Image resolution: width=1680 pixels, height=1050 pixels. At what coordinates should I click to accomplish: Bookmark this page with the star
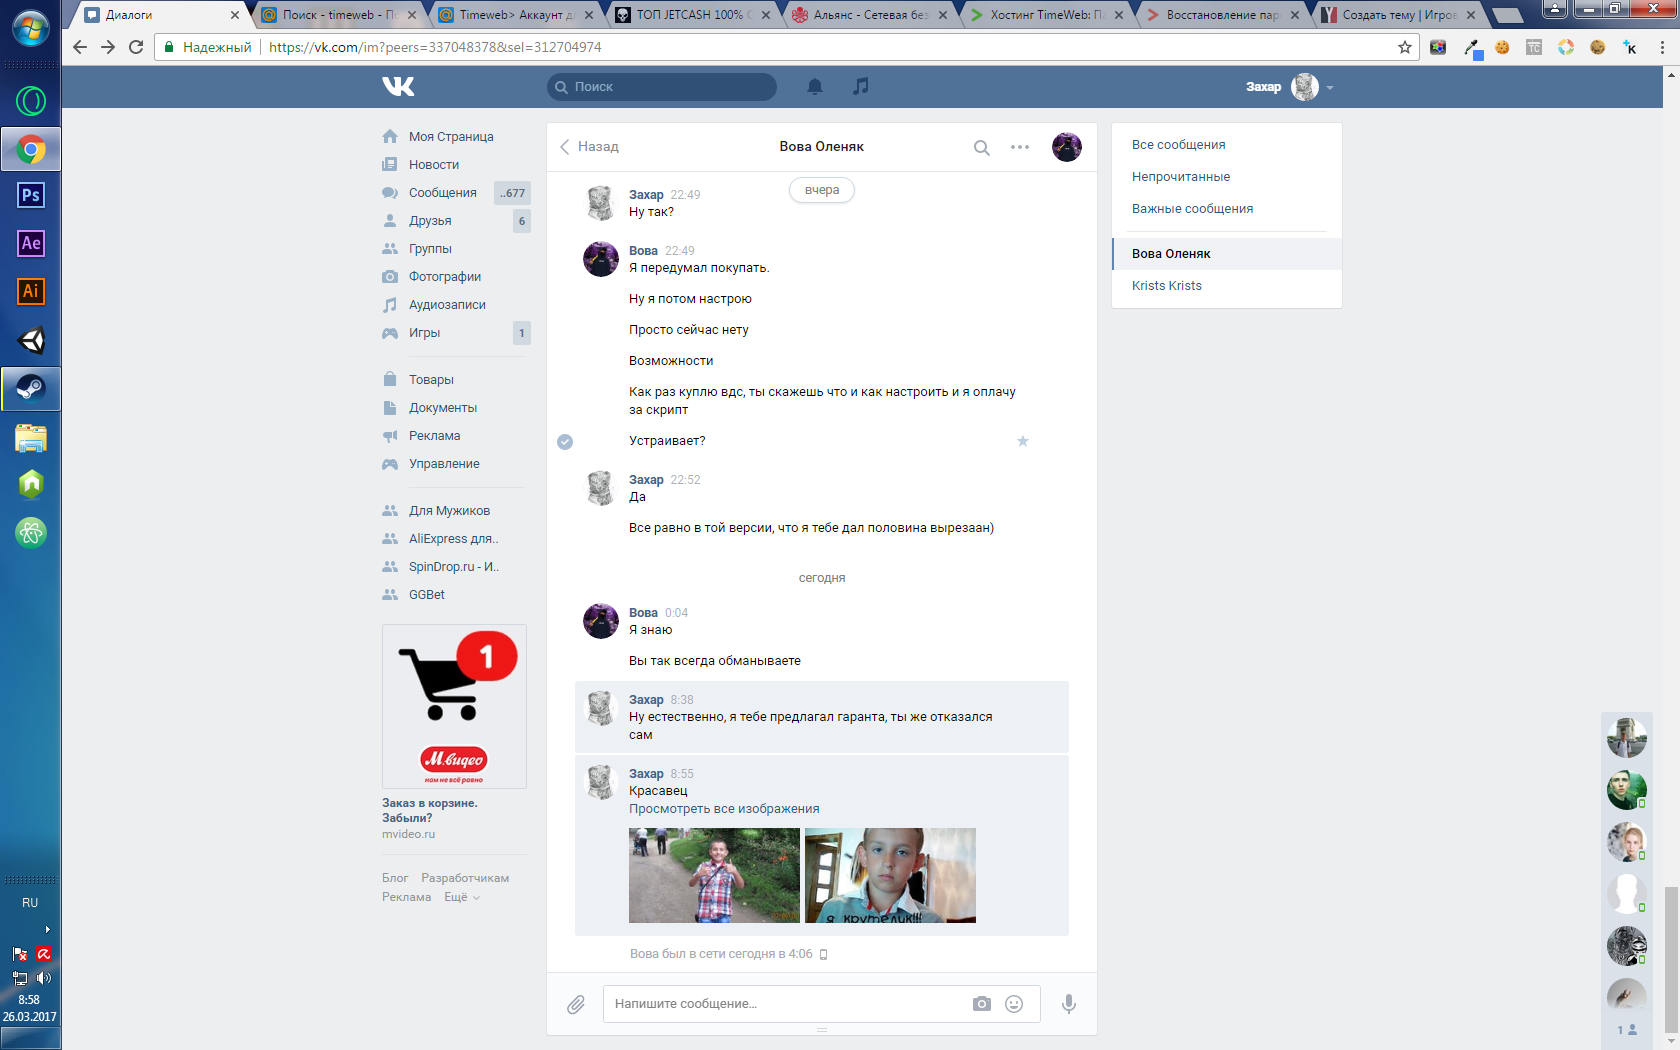coord(1404,47)
